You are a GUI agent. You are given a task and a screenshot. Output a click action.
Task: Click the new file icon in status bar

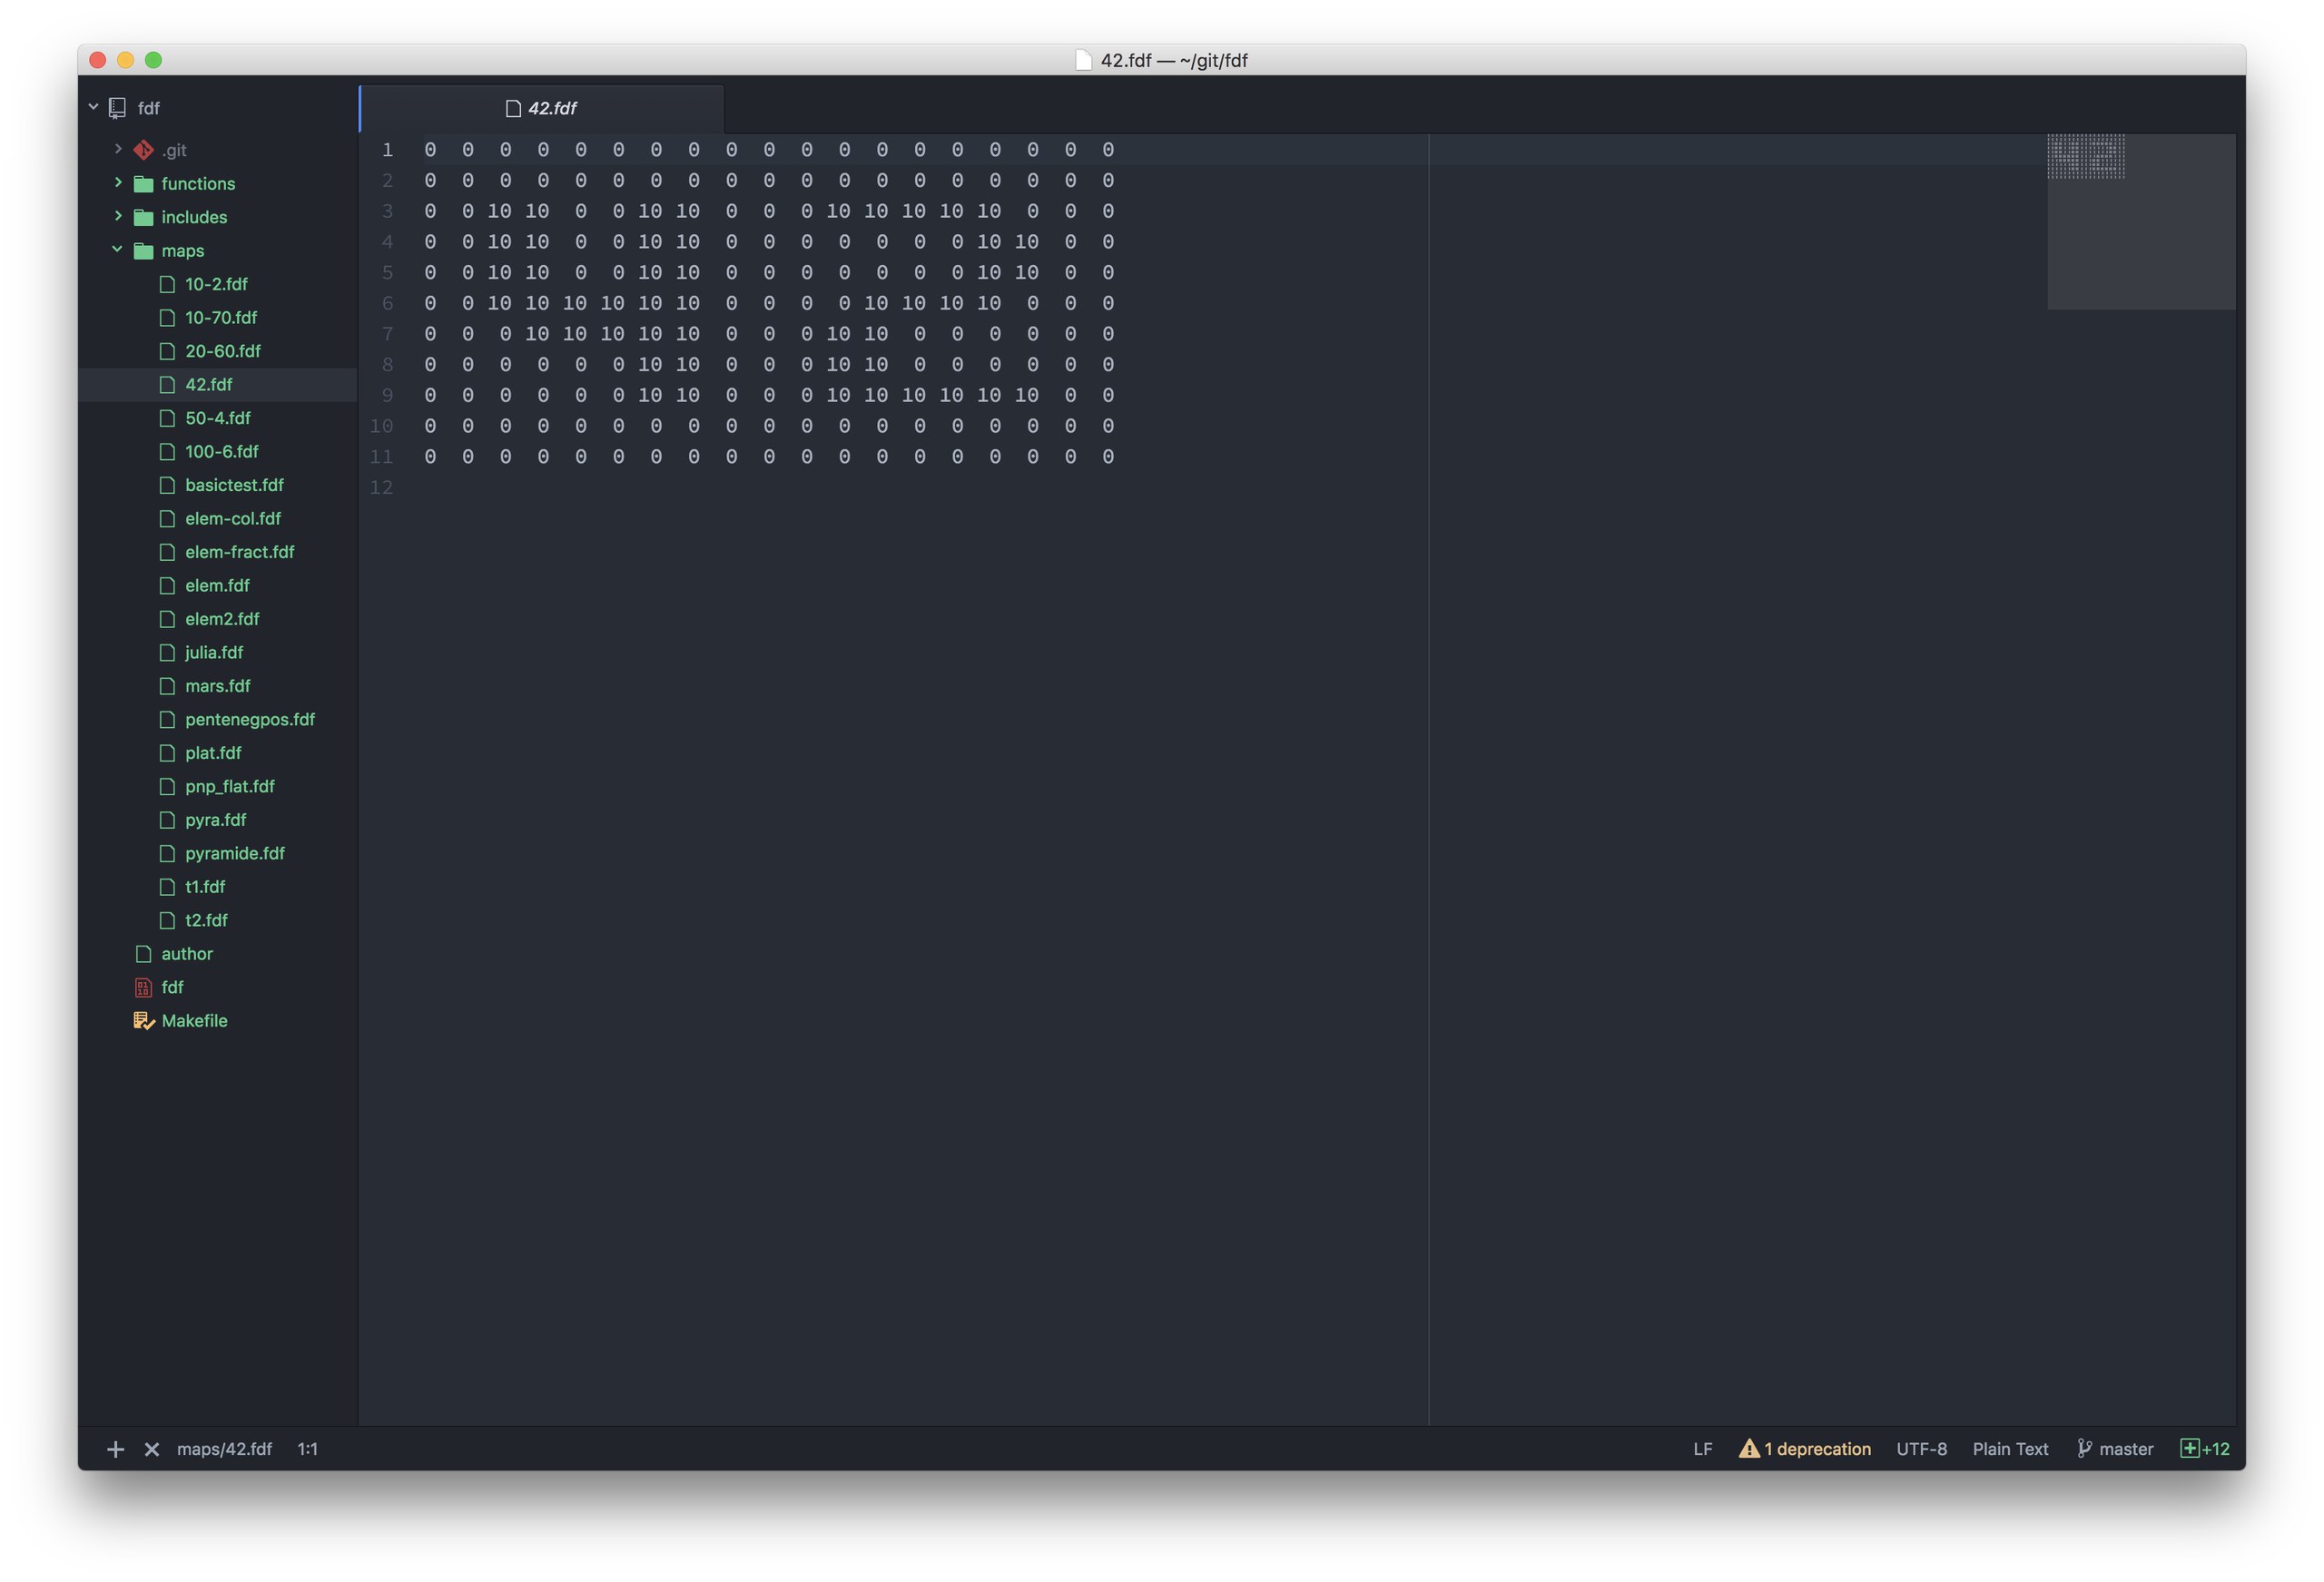(113, 1448)
